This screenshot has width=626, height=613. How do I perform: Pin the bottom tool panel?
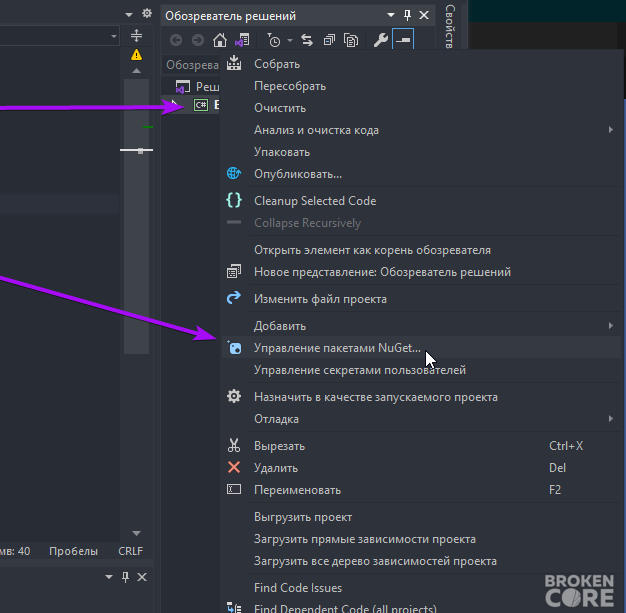[125, 577]
